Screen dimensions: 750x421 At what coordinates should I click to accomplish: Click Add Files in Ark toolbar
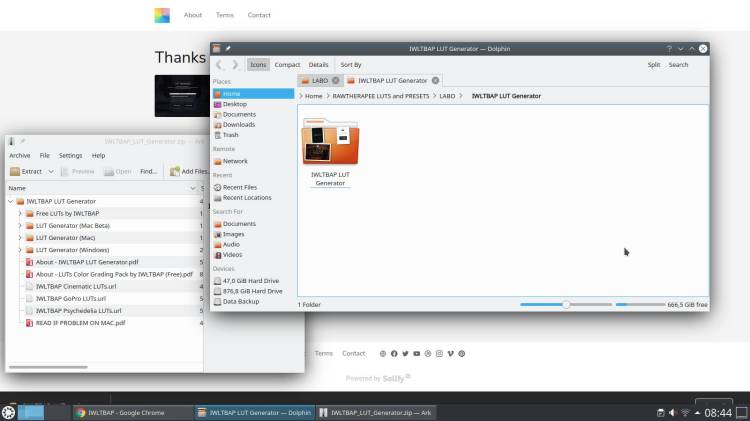pyautogui.click(x=188, y=171)
